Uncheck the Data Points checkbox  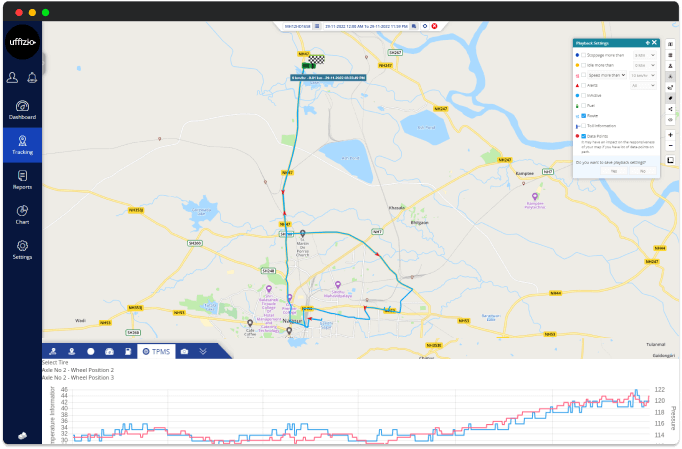(584, 136)
